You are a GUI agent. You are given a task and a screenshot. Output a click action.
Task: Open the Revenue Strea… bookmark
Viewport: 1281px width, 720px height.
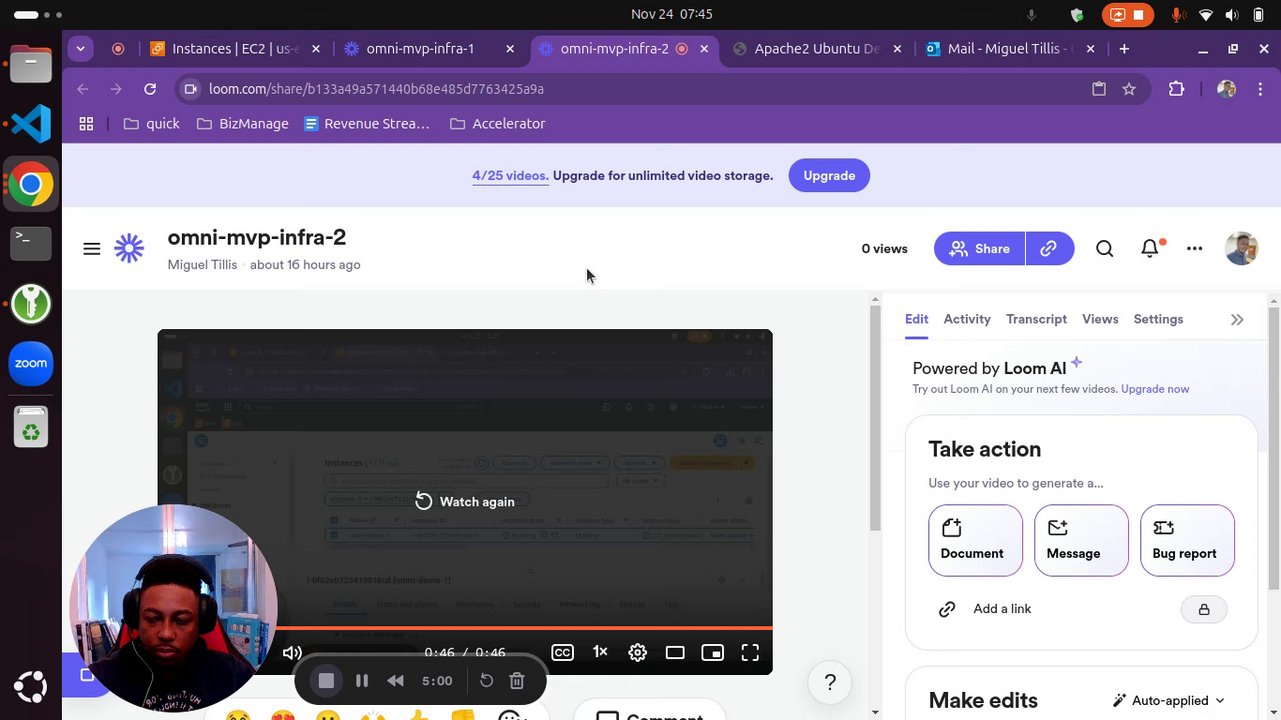click(x=367, y=124)
